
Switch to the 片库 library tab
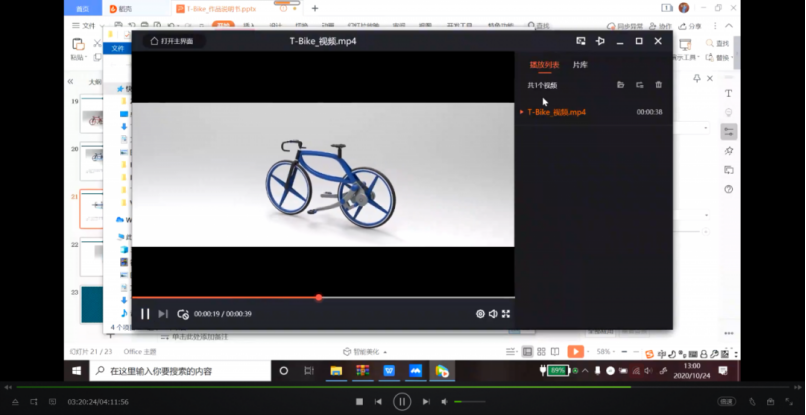(580, 65)
